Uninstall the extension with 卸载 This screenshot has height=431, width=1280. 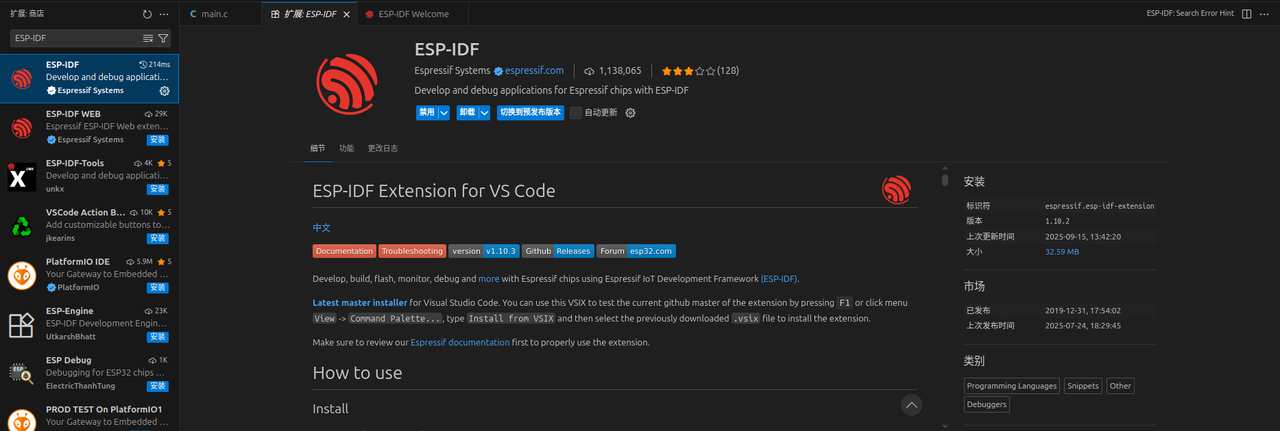[x=467, y=113]
